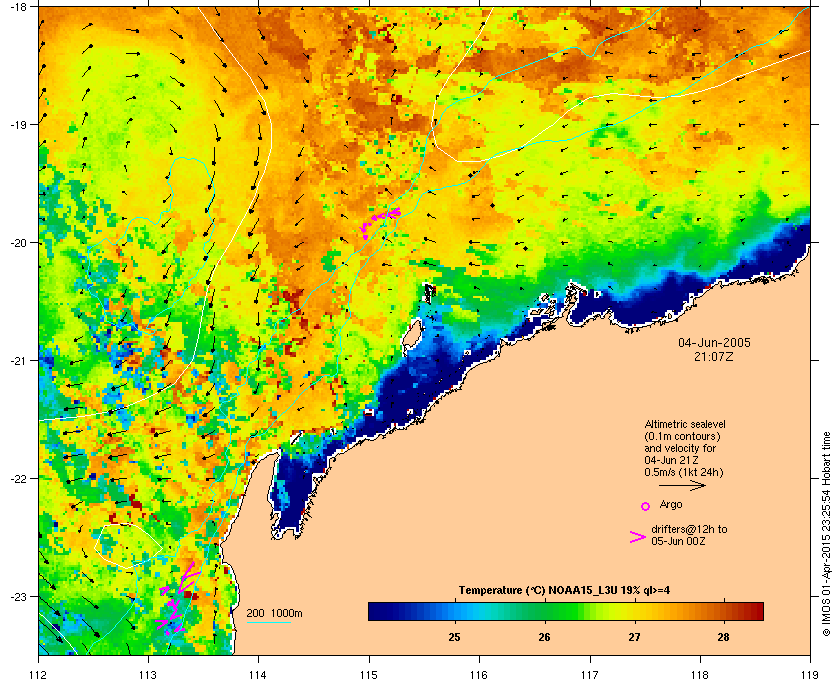This screenshot has width=840, height=680.
Task: Click the '0.5m/s (1kt 24h)' text
Action: (x=684, y=473)
